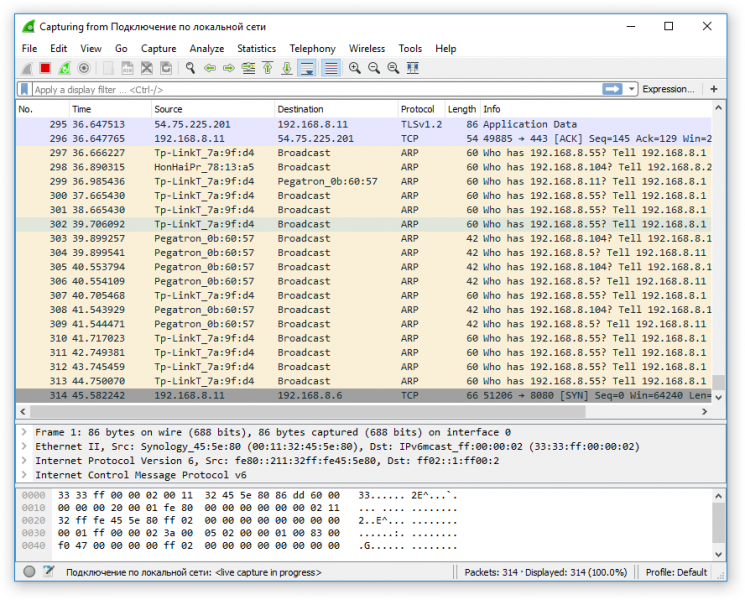Sort by the Protocol column header

point(421,109)
